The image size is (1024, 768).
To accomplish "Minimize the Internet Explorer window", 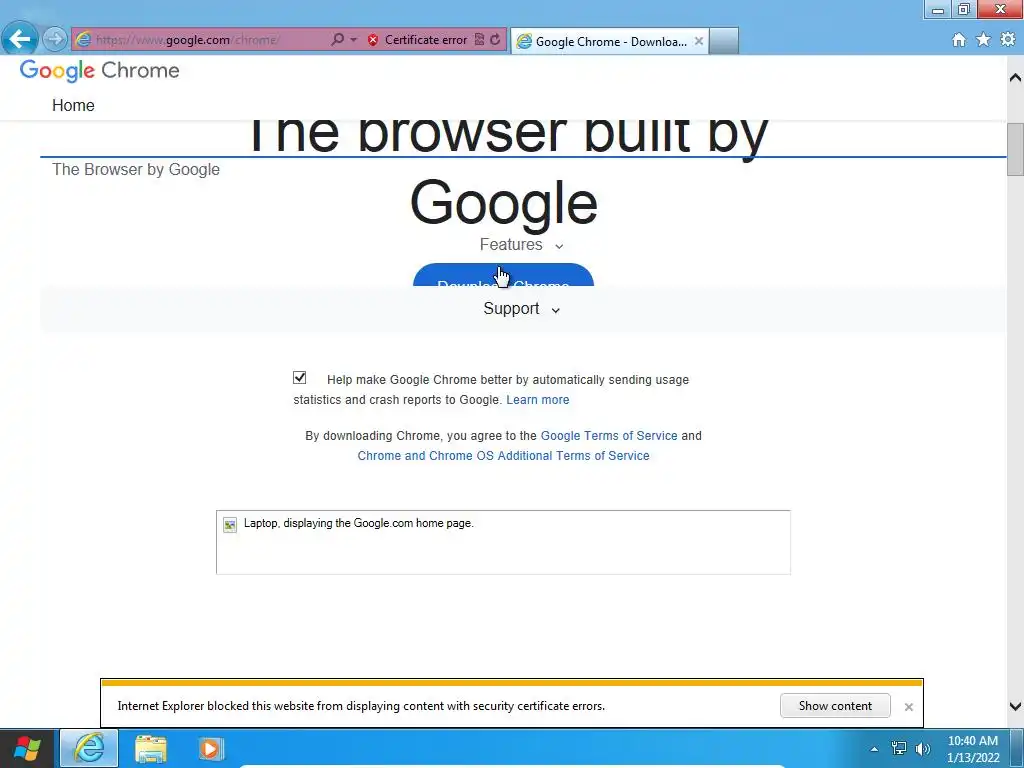I will point(938,9).
